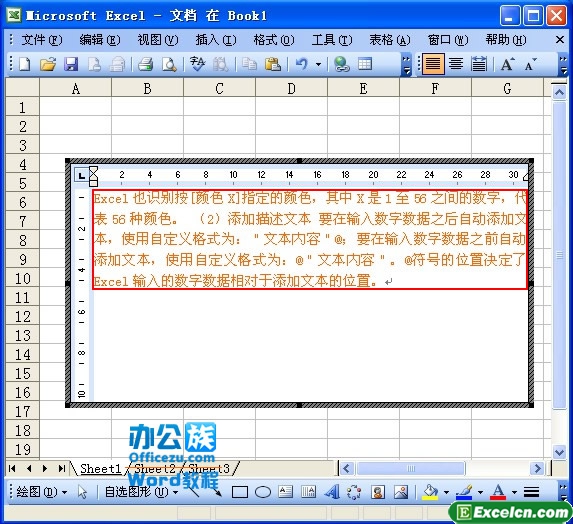Click the Center alignment icon
This screenshot has height=524, width=573.
coord(456,64)
